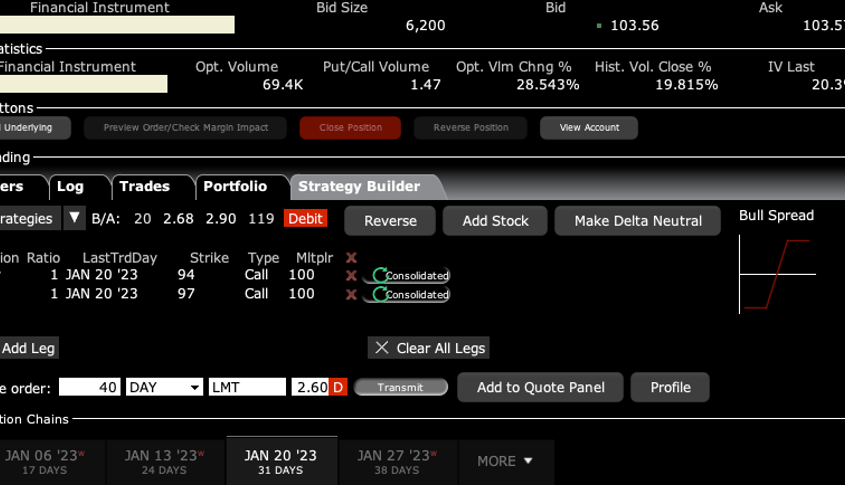
Task: Click the LastTrdDay column header
Action: tap(120, 258)
